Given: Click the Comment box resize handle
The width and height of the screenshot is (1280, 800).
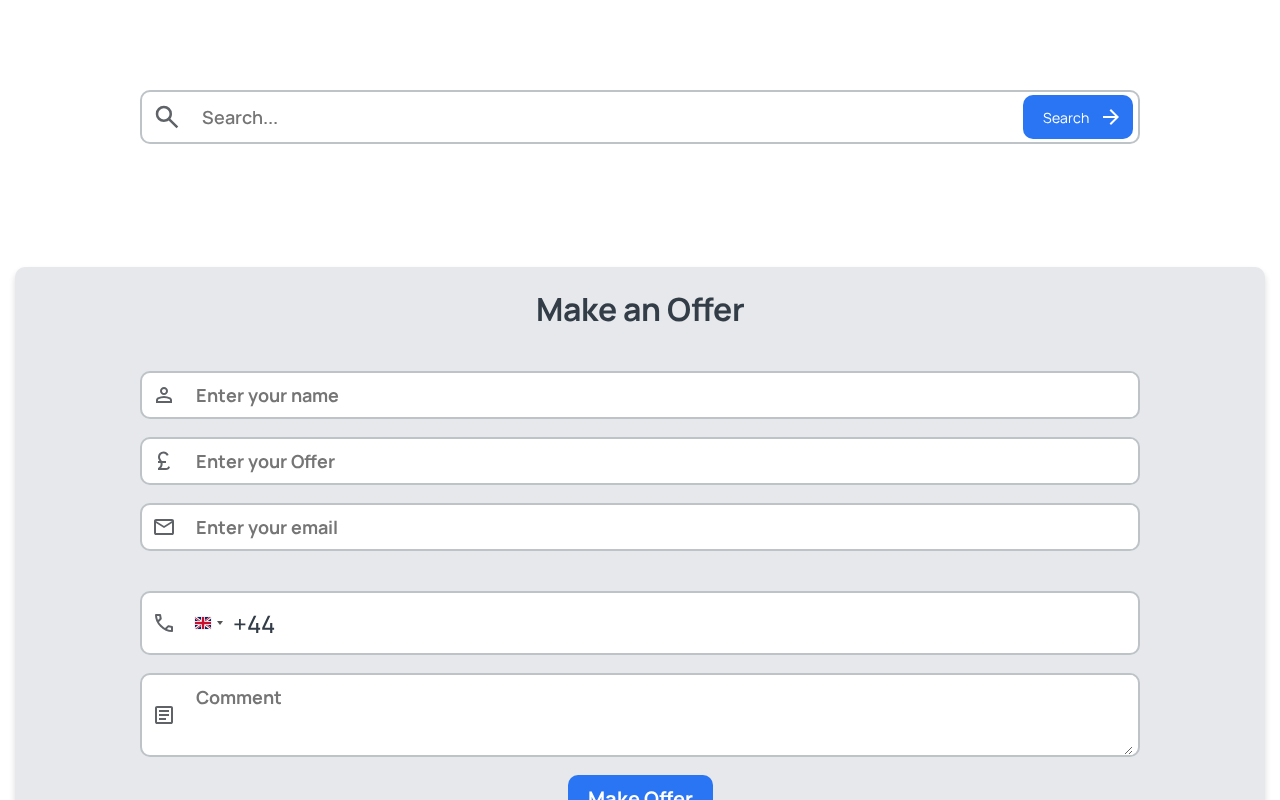Looking at the screenshot, I should (1129, 749).
